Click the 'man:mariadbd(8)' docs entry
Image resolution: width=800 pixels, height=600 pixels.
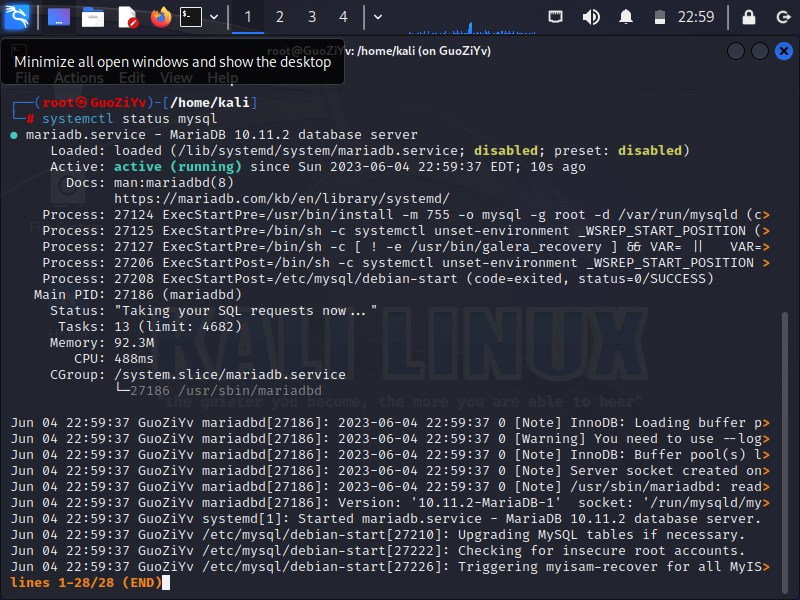173,183
